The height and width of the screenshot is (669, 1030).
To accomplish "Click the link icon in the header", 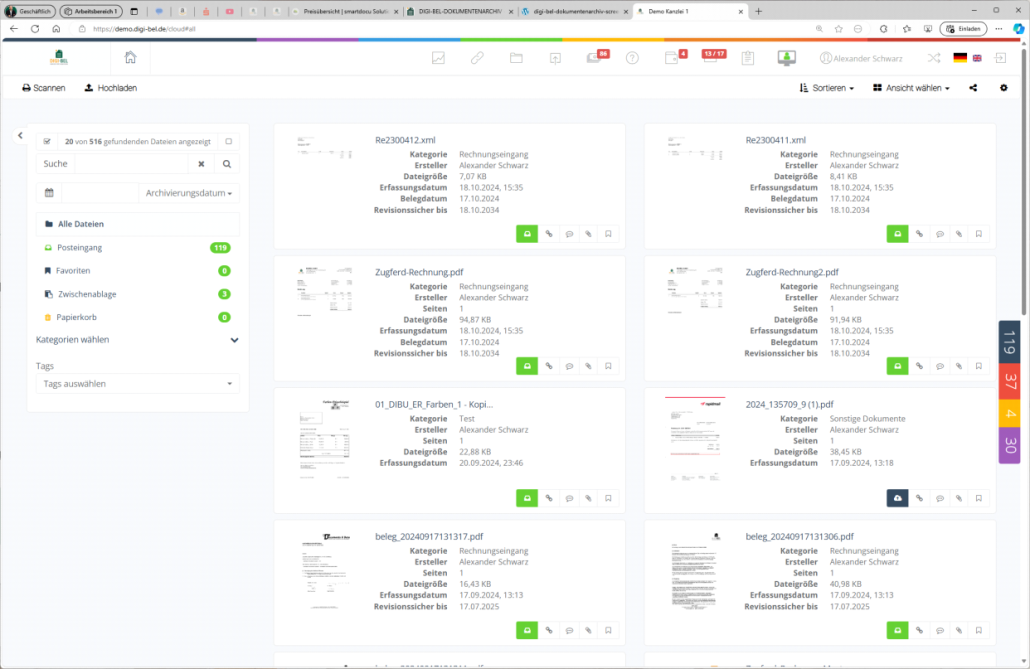I will click(477, 58).
